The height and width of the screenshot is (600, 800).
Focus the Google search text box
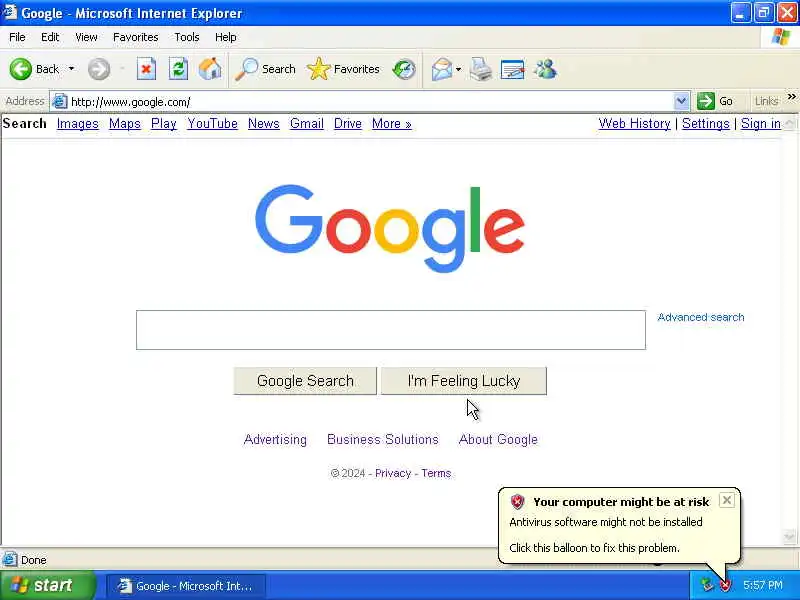coord(391,330)
